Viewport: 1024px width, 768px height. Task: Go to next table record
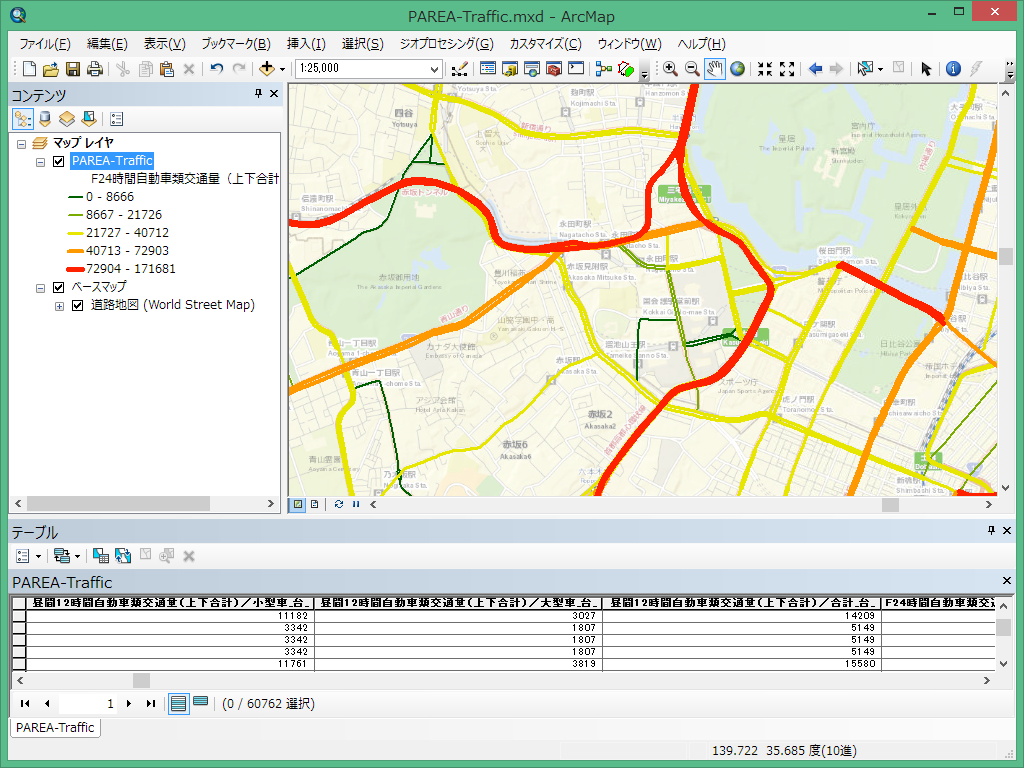tap(129, 703)
